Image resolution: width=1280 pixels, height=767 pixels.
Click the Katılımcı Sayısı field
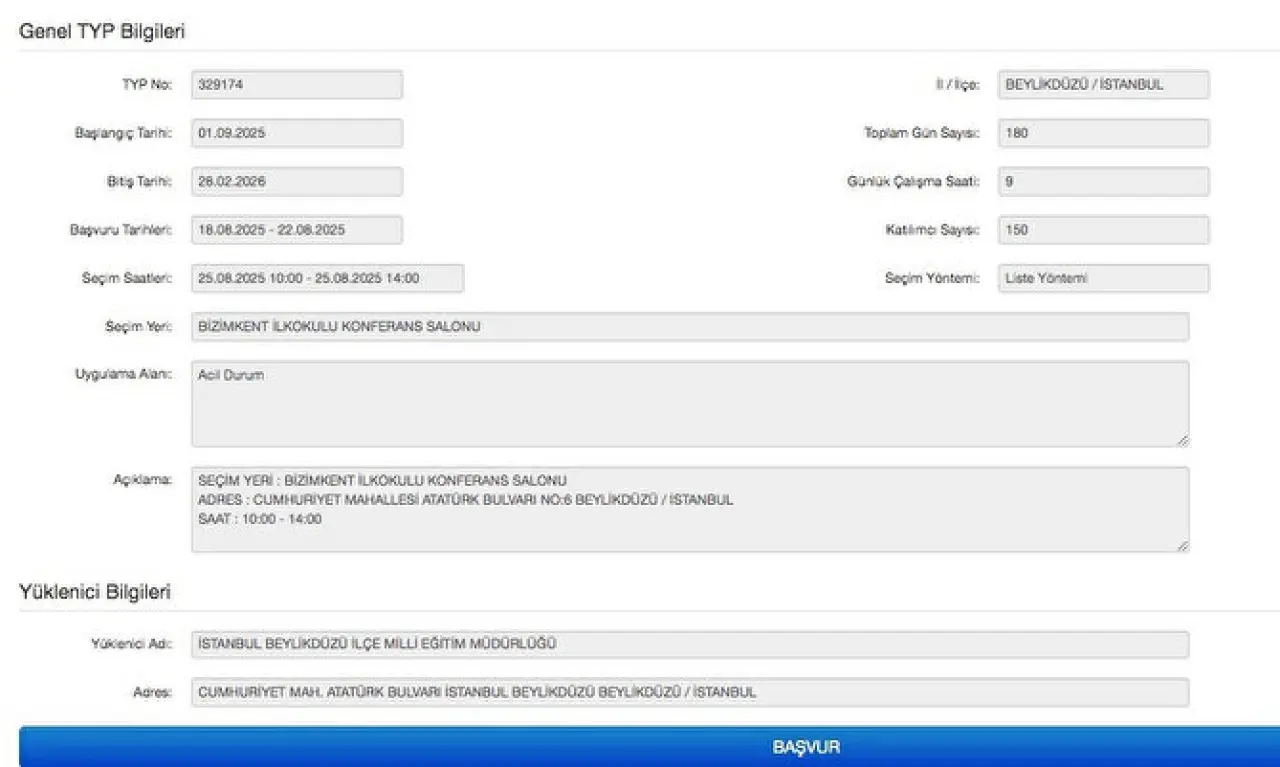click(x=1103, y=230)
